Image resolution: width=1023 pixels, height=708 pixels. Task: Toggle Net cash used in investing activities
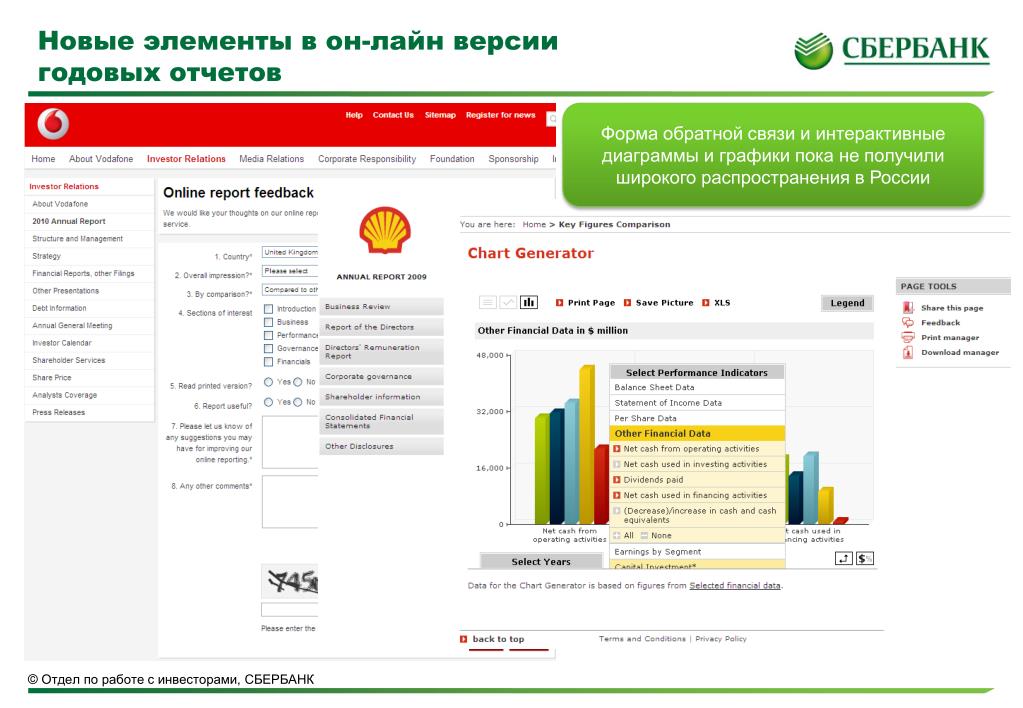pyautogui.click(x=617, y=464)
